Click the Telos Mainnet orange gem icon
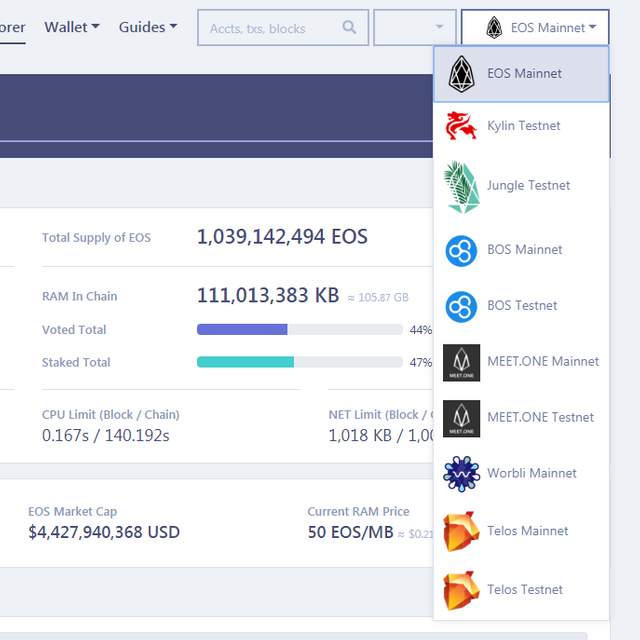The image size is (640, 640). [x=461, y=531]
